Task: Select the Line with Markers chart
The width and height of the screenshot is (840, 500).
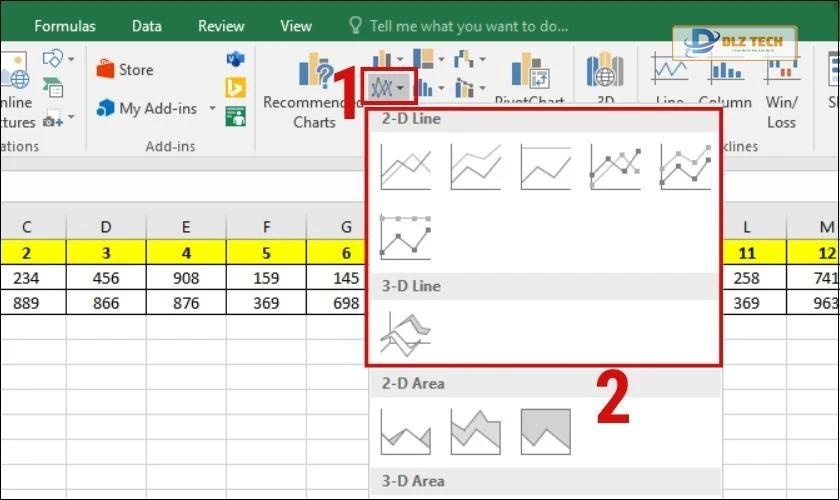Action: 615,167
